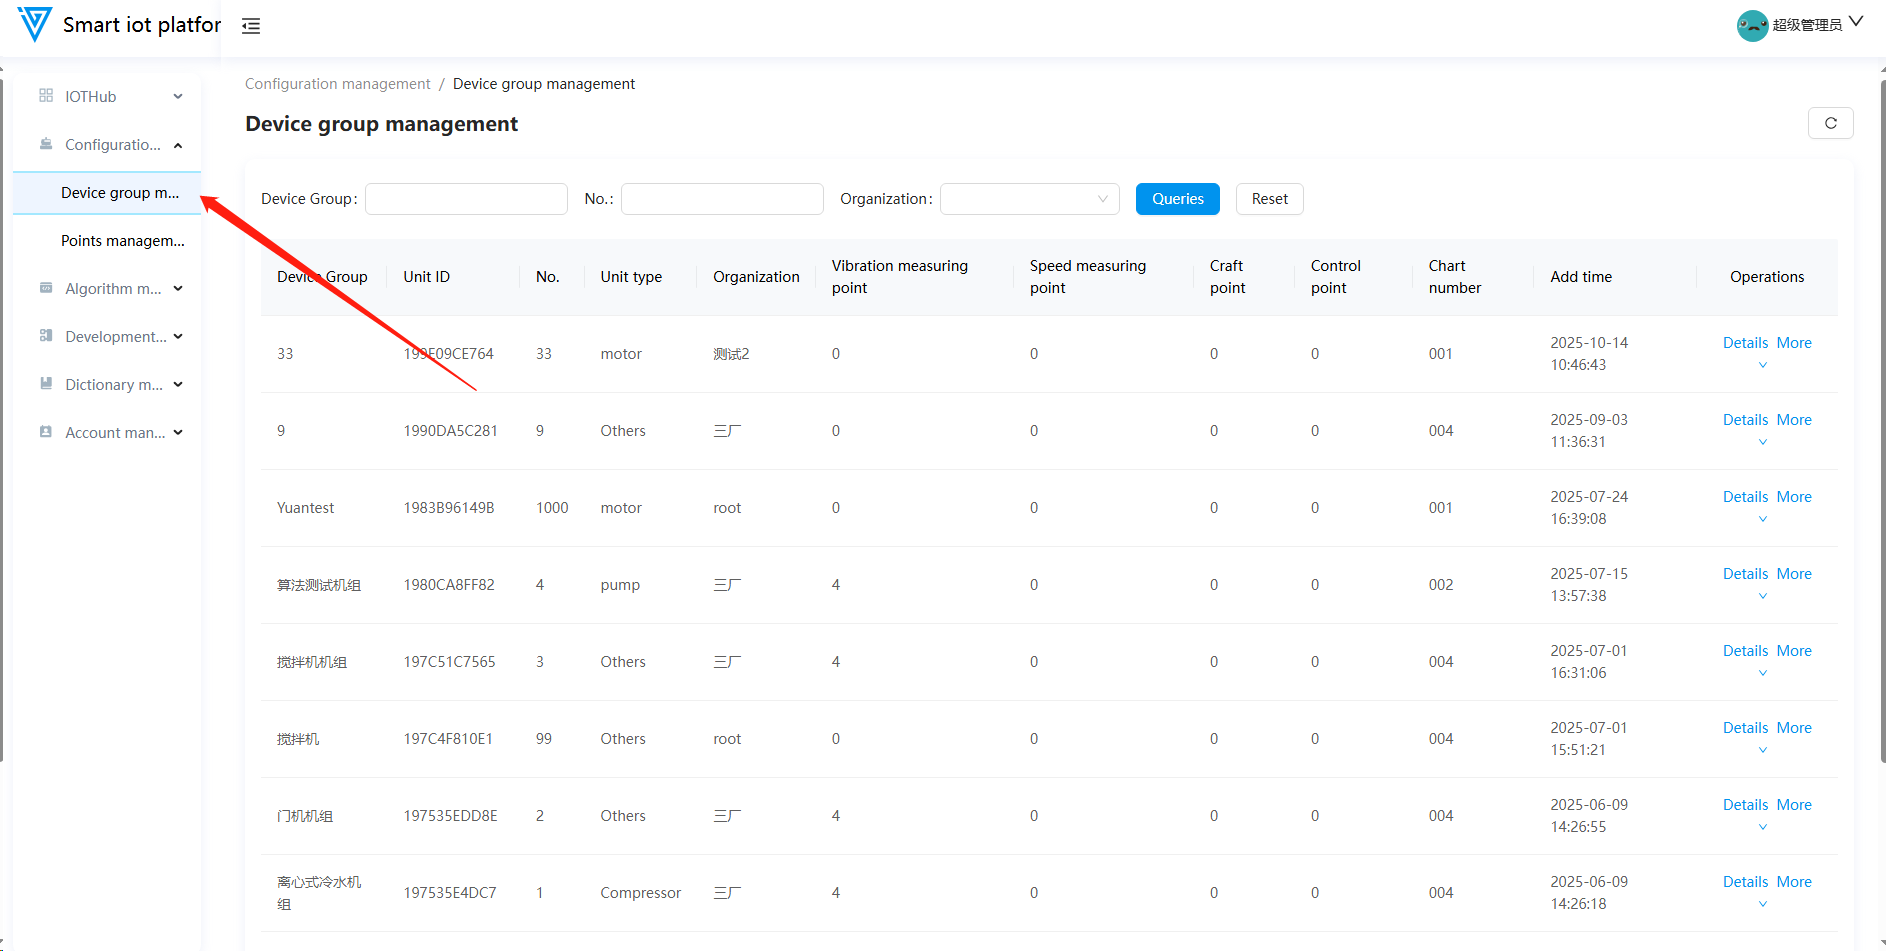
Task: Collapse the Configuration management submenu
Action: pos(178,145)
